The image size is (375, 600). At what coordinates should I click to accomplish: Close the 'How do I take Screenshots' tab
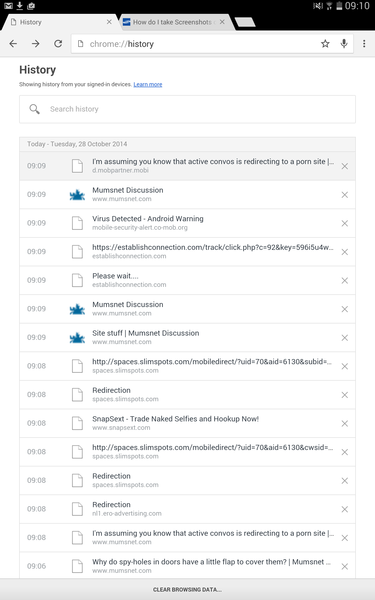click(x=222, y=22)
